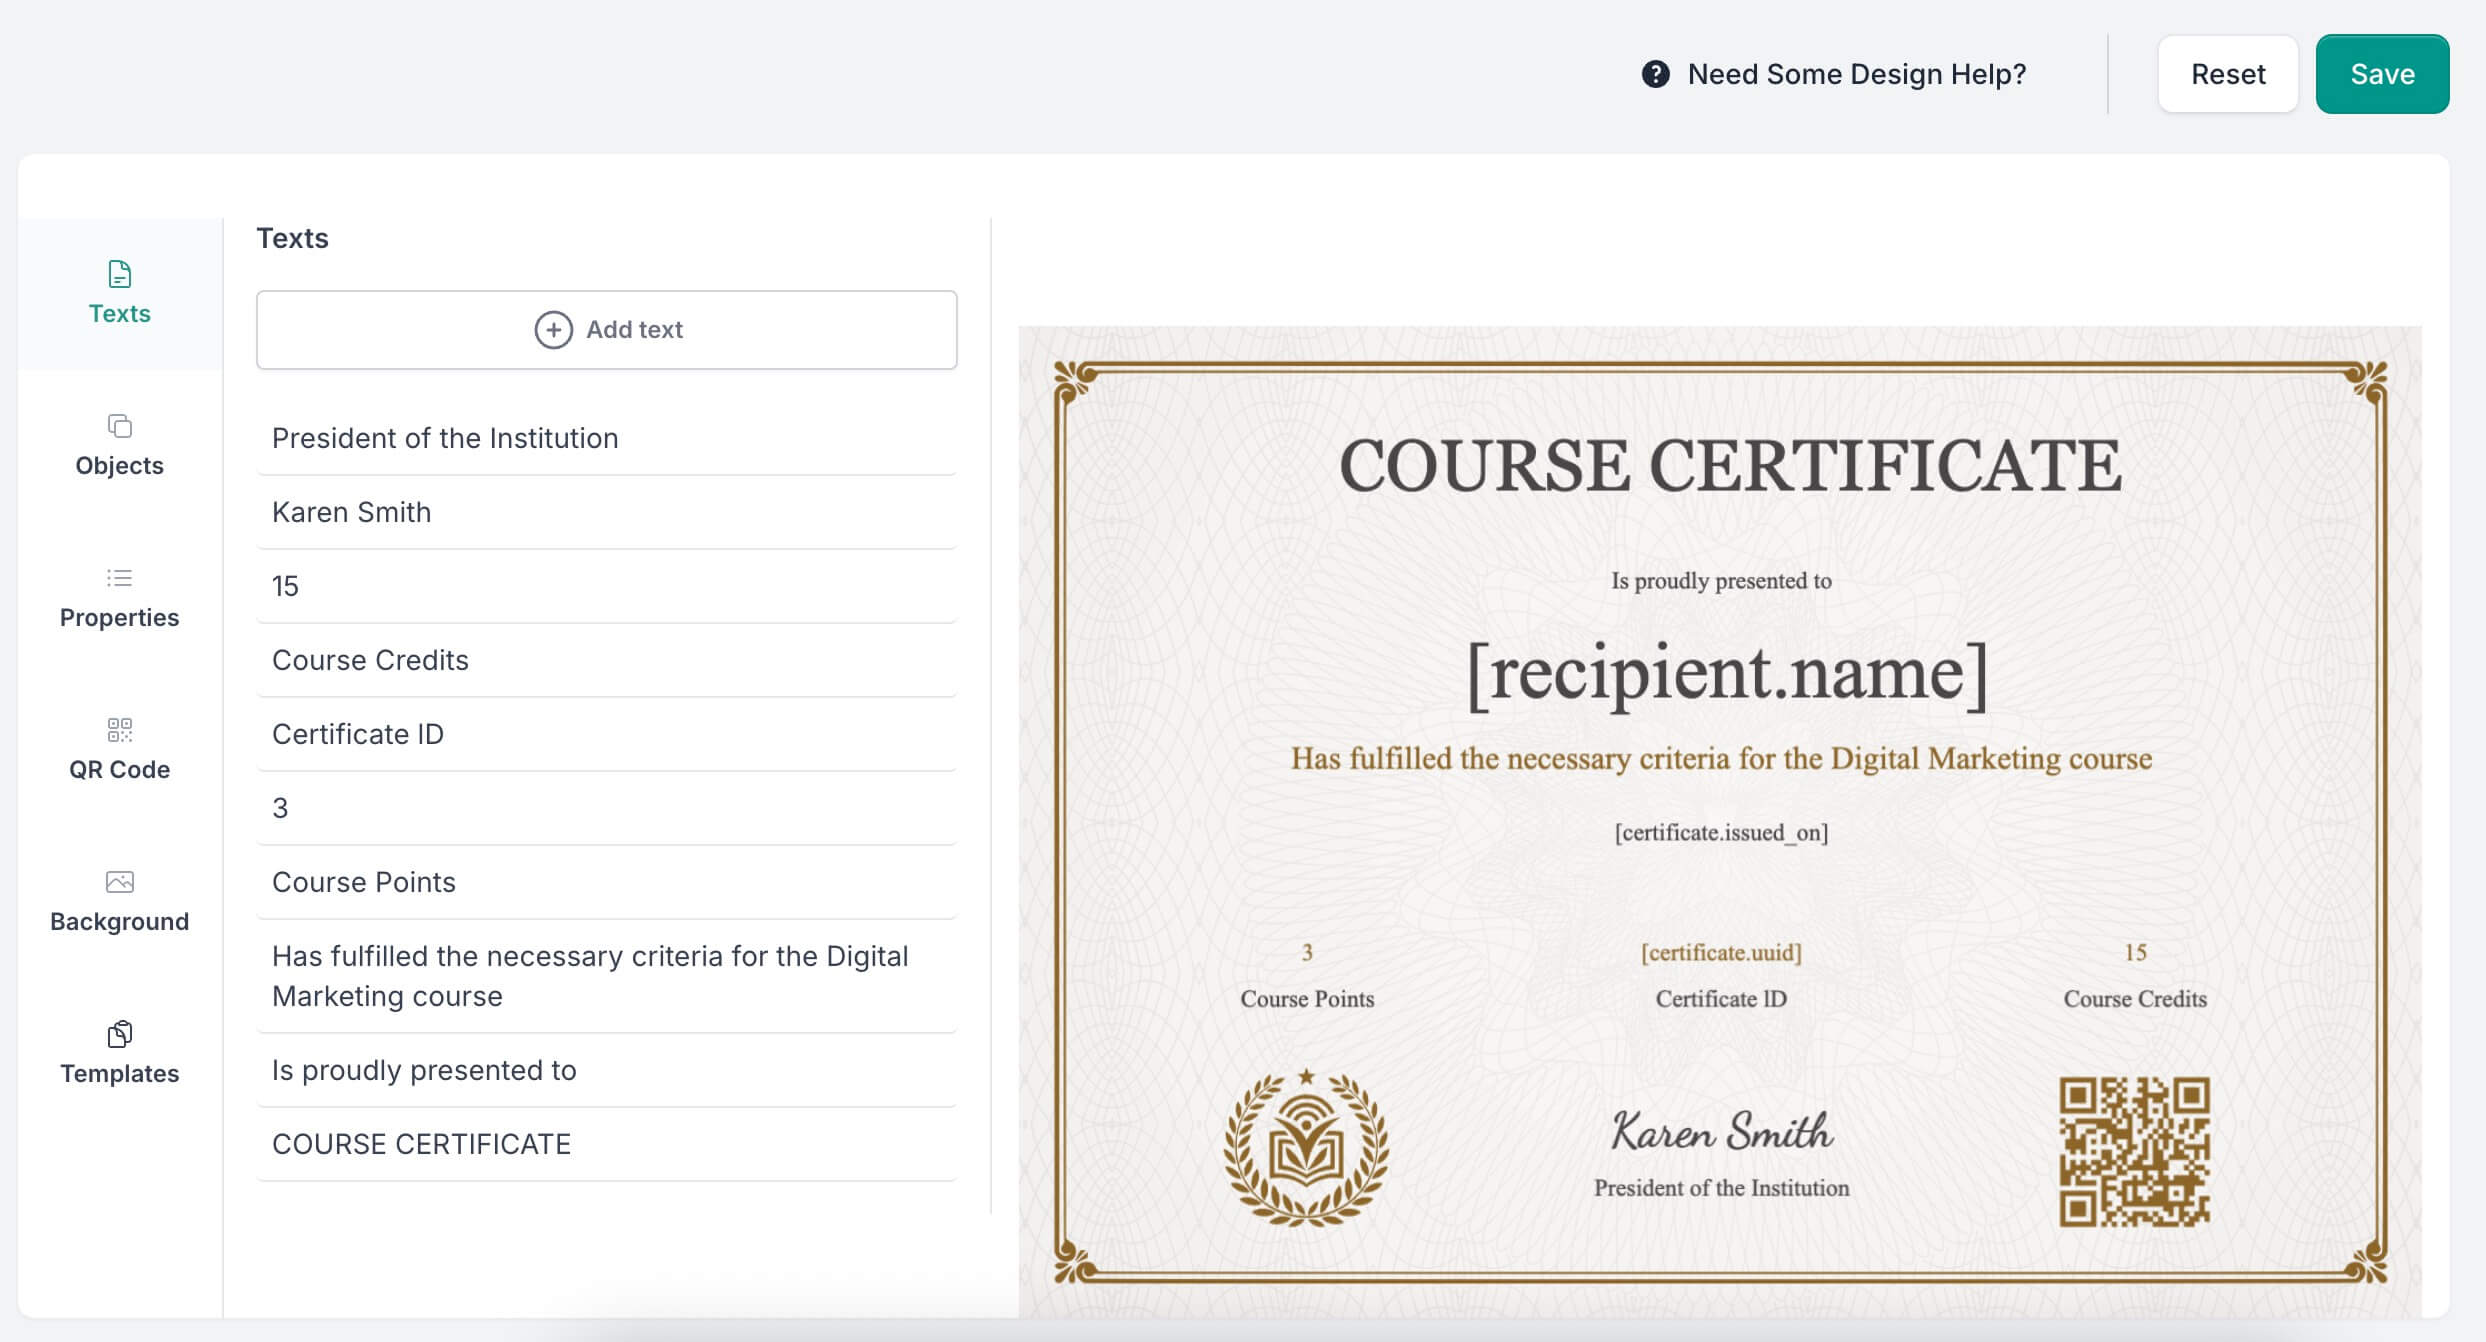2486x1342 pixels.
Task: Click the Add text button
Action: [606, 330]
